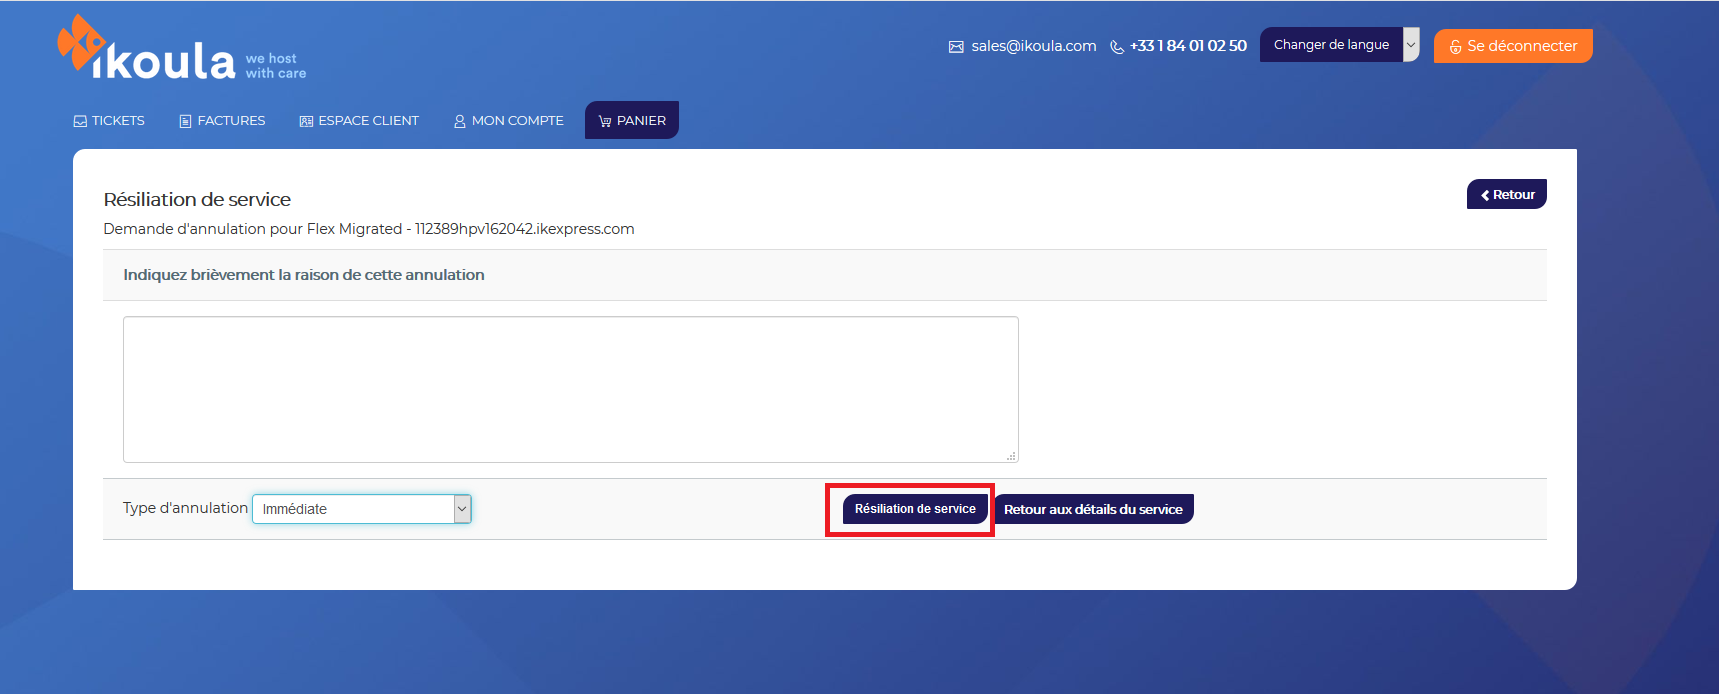The height and width of the screenshot is (694, 1719).
Task: Click the Type d'annulation label
Action: (x=185, y=508)
